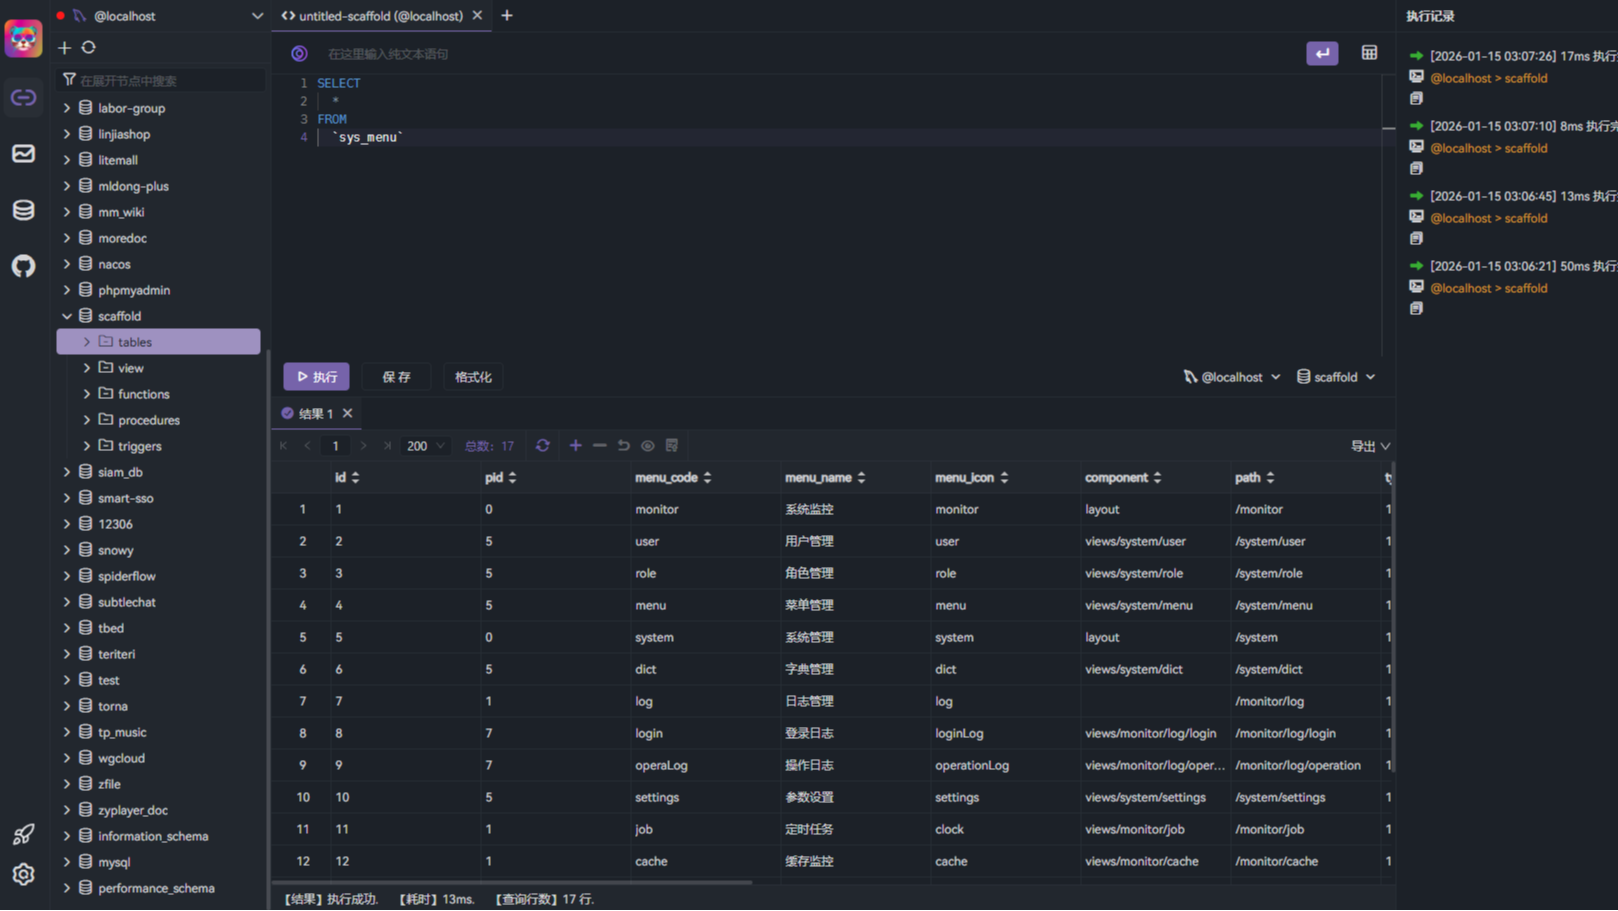Toggle the eye preview icon in result toolbar
Screen dimensions: 1618x911
coord(647,445)
